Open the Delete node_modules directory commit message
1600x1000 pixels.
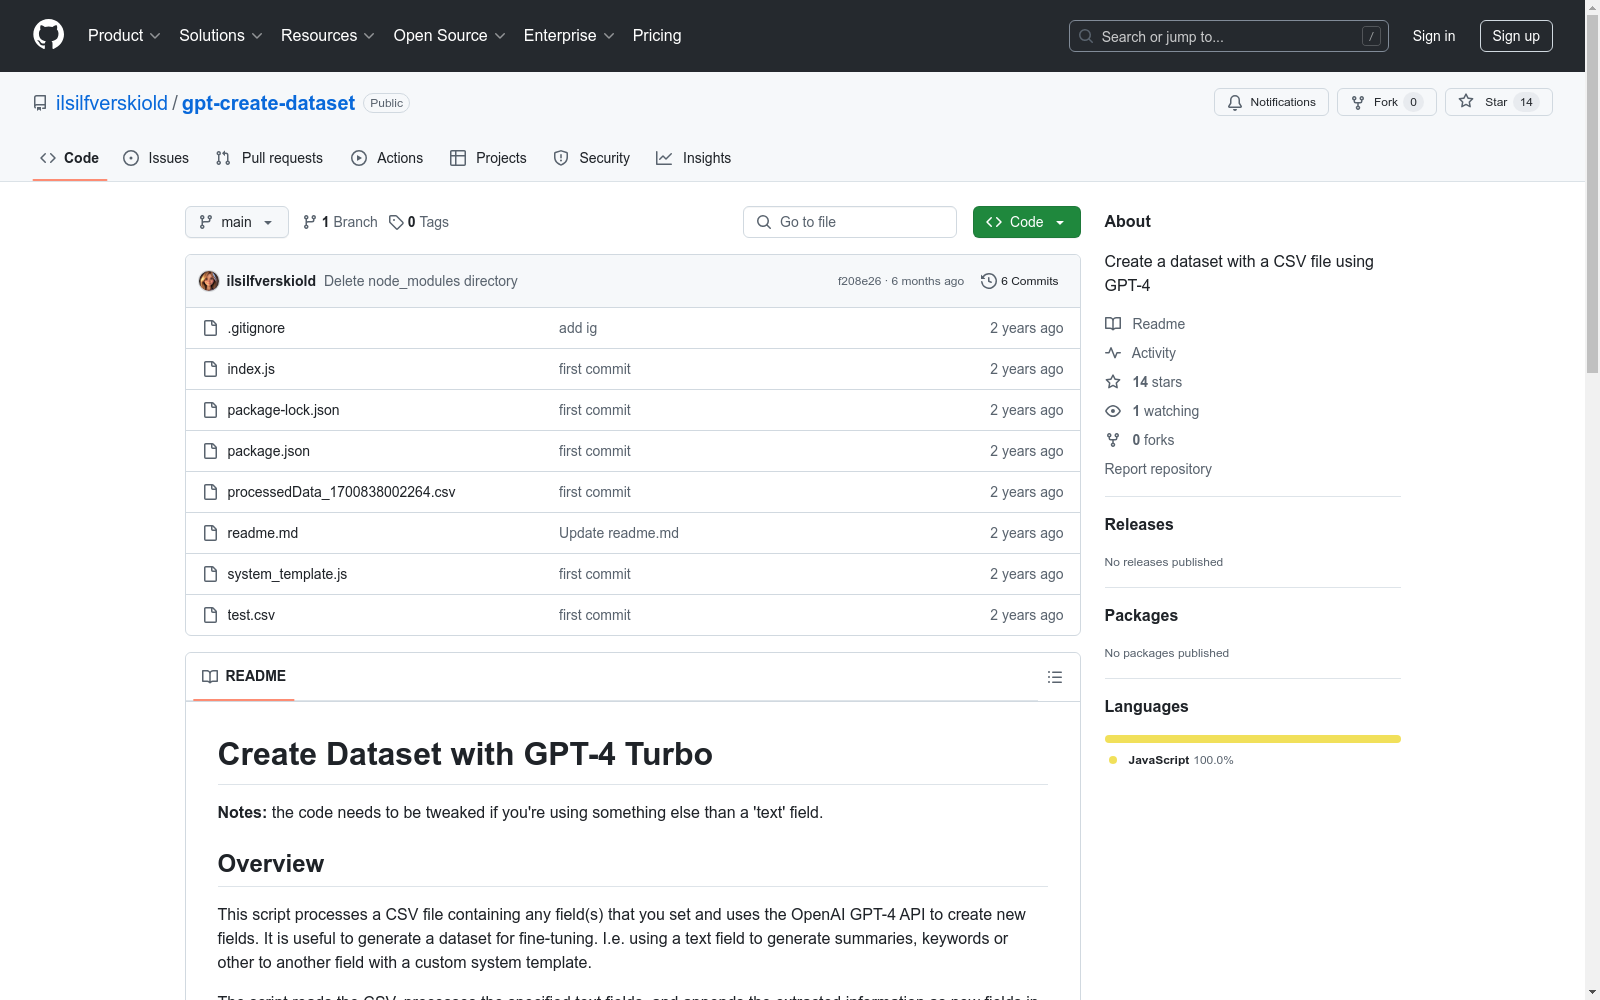click(x=421, y=281)
